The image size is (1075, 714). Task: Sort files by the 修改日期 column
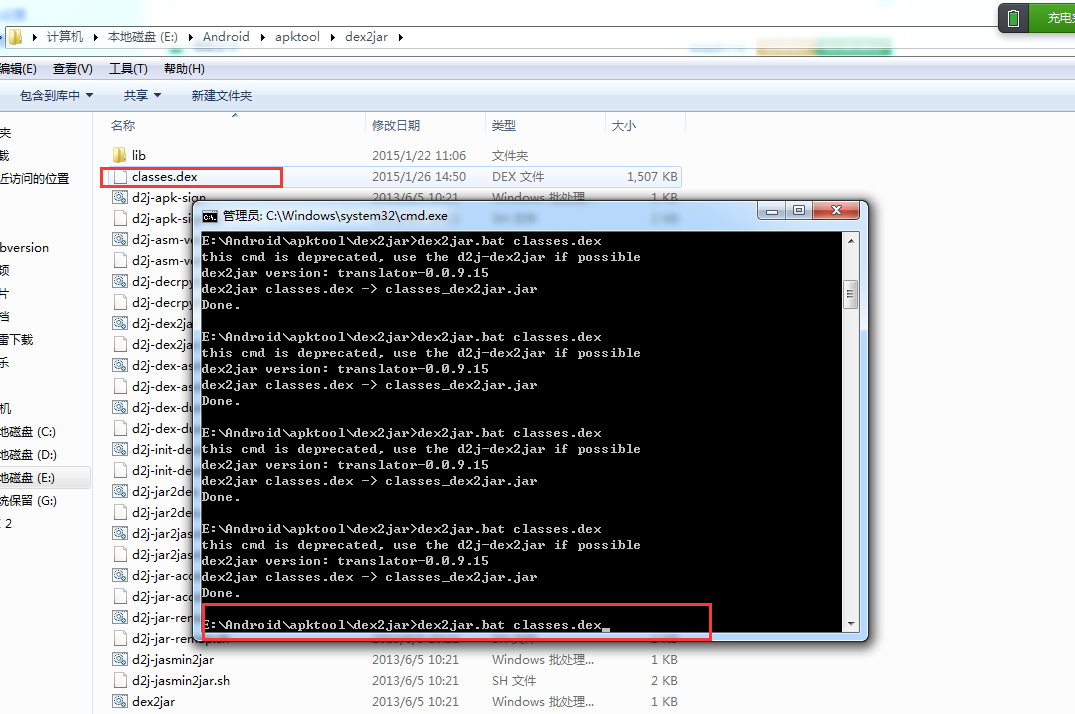tap(396, 126)
